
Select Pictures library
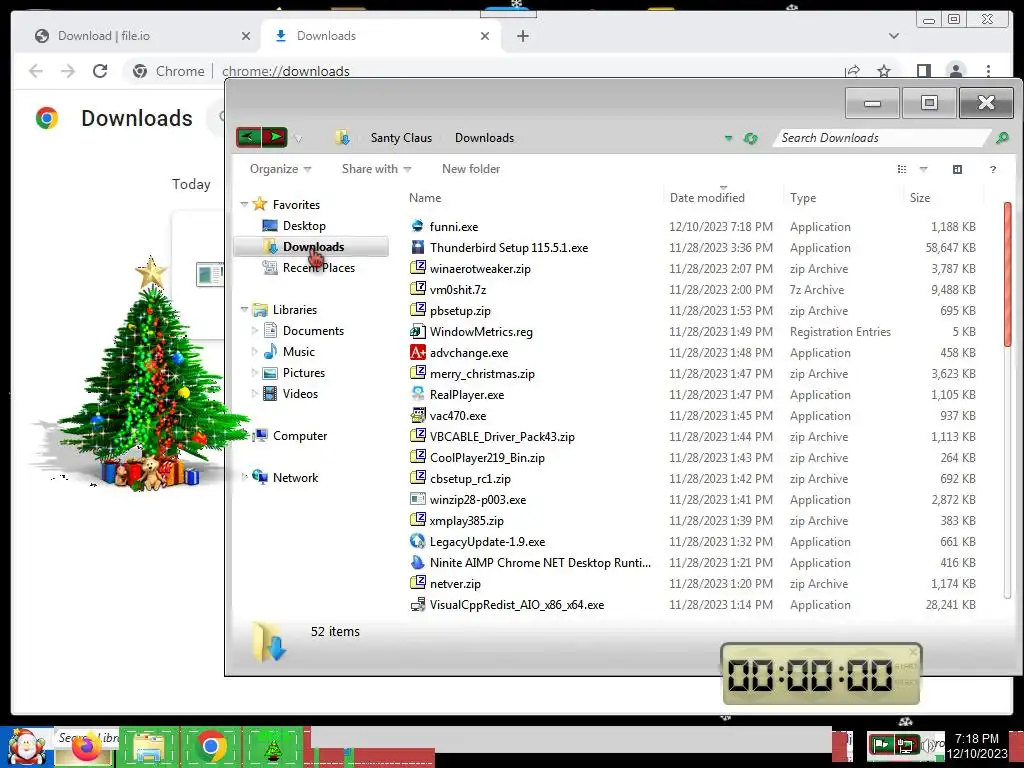coord(304,373)
